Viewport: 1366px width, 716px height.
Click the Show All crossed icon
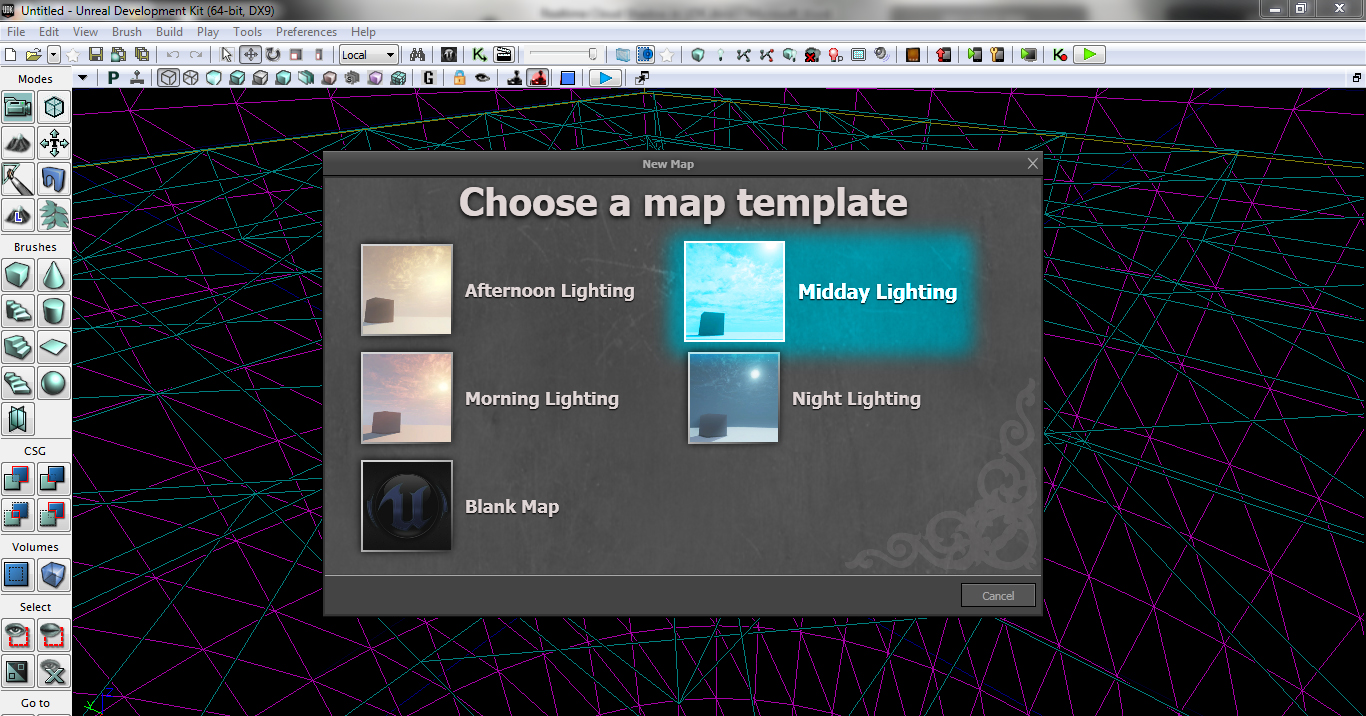click(x=54, y=671)
